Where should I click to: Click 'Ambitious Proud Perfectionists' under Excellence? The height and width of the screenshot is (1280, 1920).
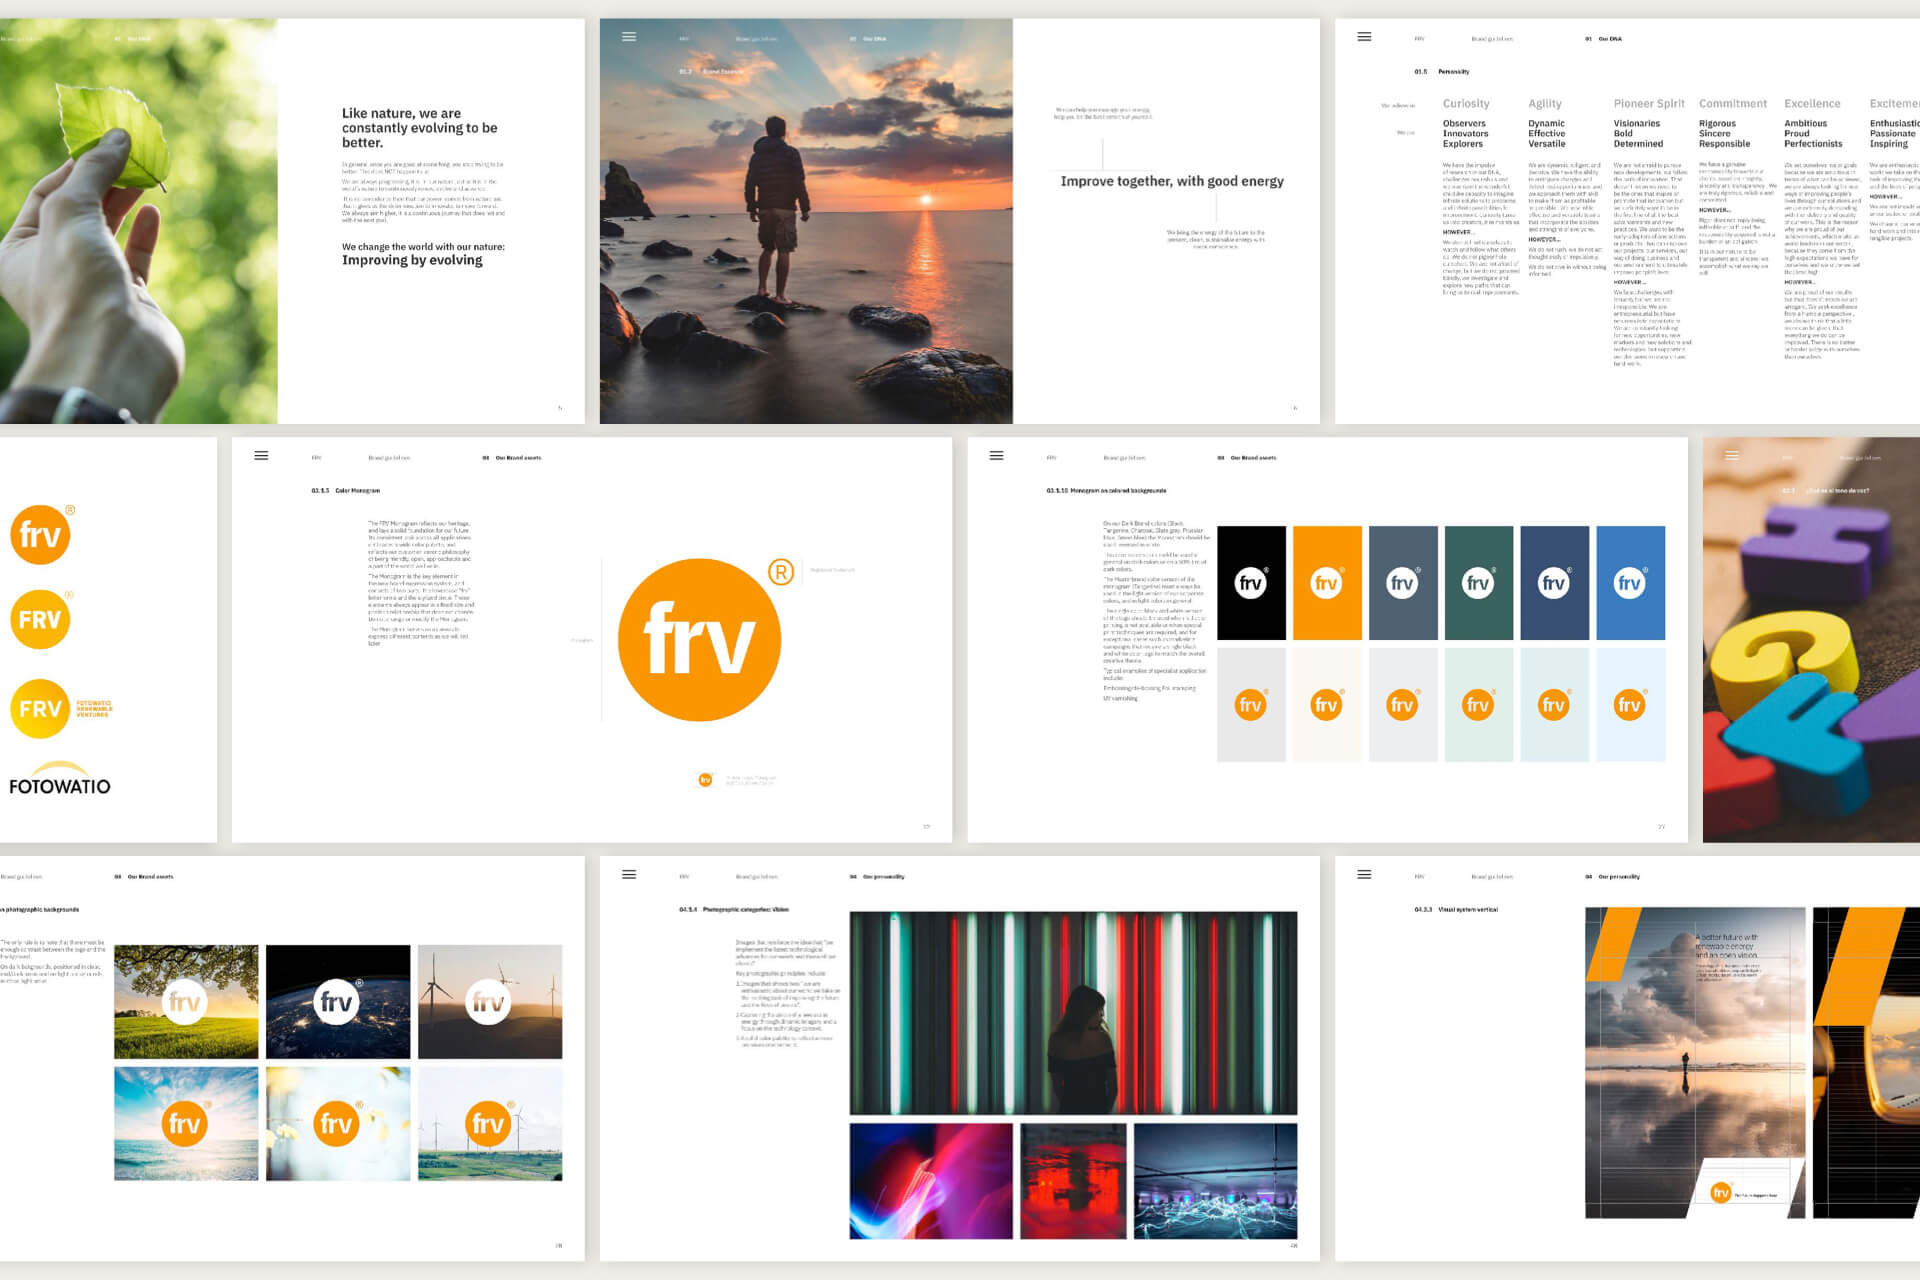tap(1813, 134)
